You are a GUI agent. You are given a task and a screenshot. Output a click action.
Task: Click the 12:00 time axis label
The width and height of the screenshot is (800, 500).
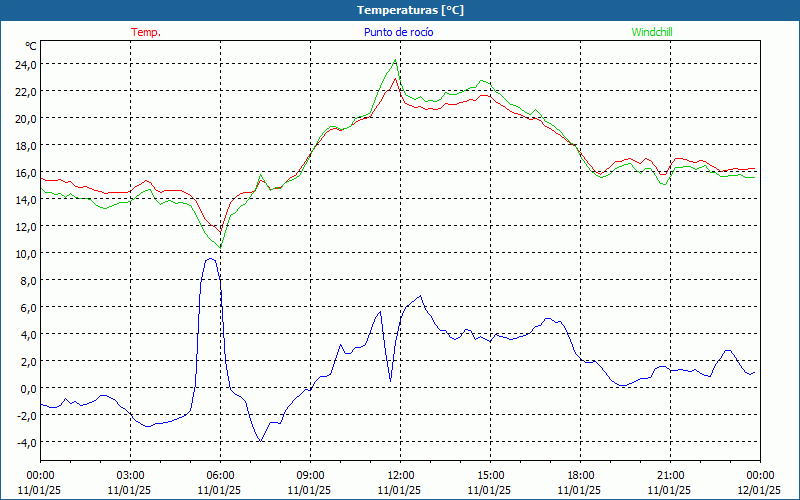coord(401,476)
